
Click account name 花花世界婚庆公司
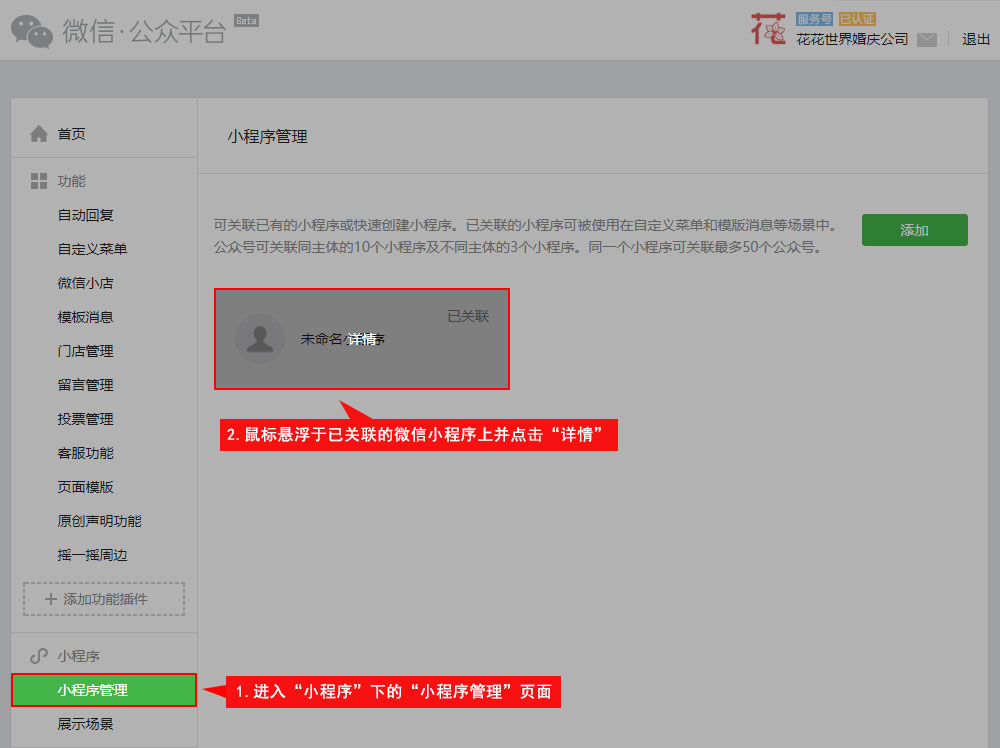coord(852,40)
